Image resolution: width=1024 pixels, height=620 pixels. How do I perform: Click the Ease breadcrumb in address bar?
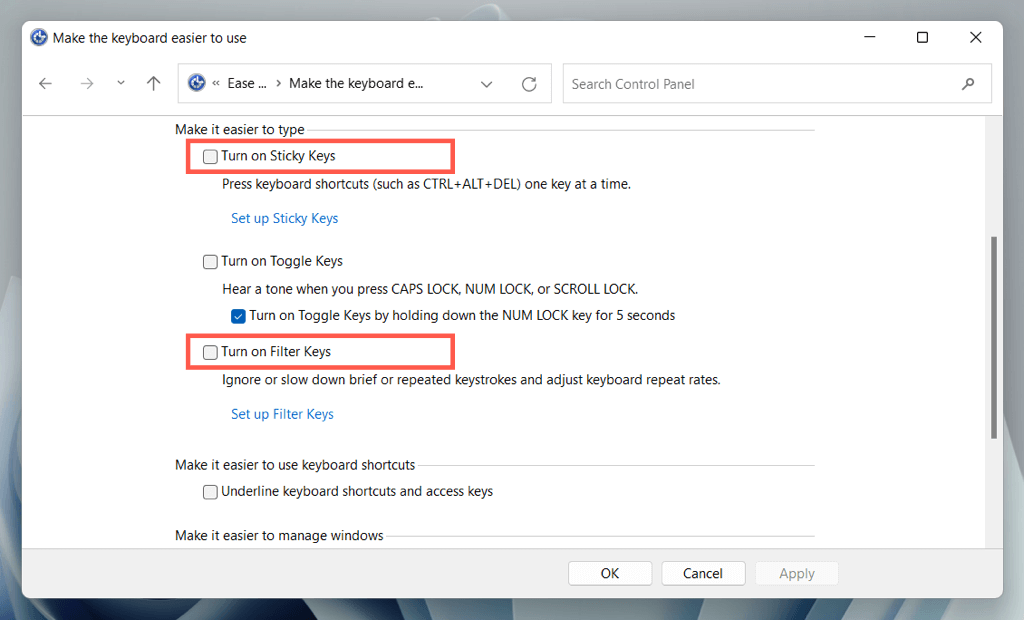tap(247, 84)
